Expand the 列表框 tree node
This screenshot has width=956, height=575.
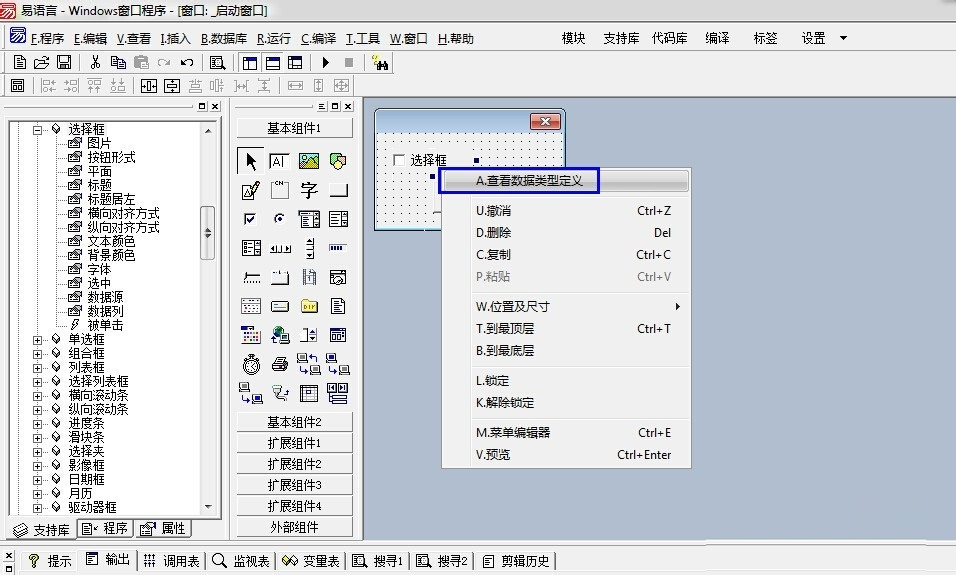[38, 368]
